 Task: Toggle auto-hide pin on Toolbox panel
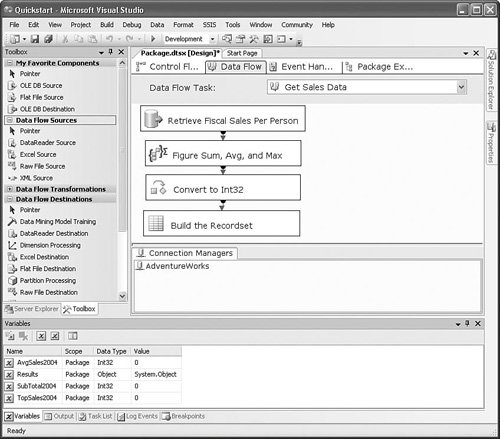[111, 52]
